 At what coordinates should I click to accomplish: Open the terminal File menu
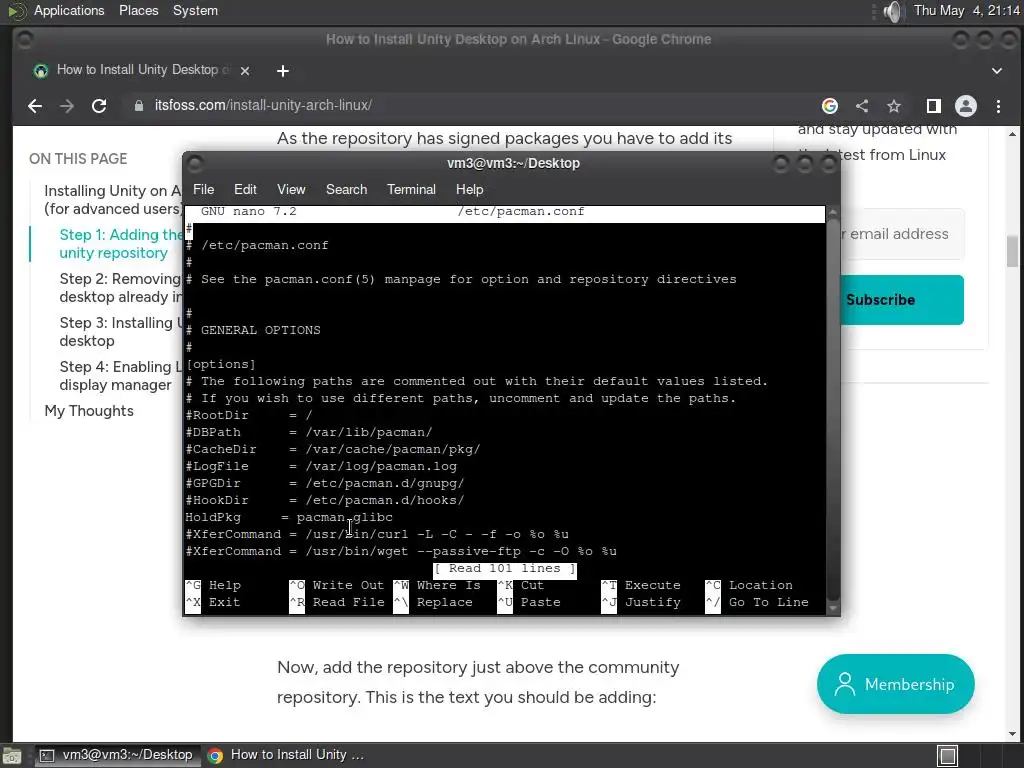tap(203, 189)
